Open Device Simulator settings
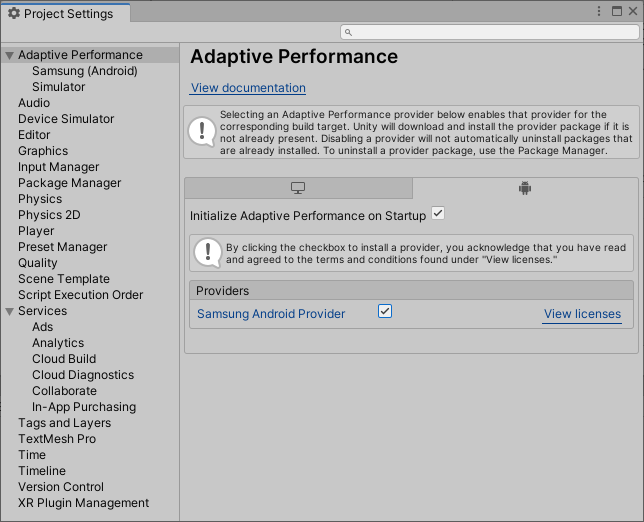 click(x=66, y=119)
